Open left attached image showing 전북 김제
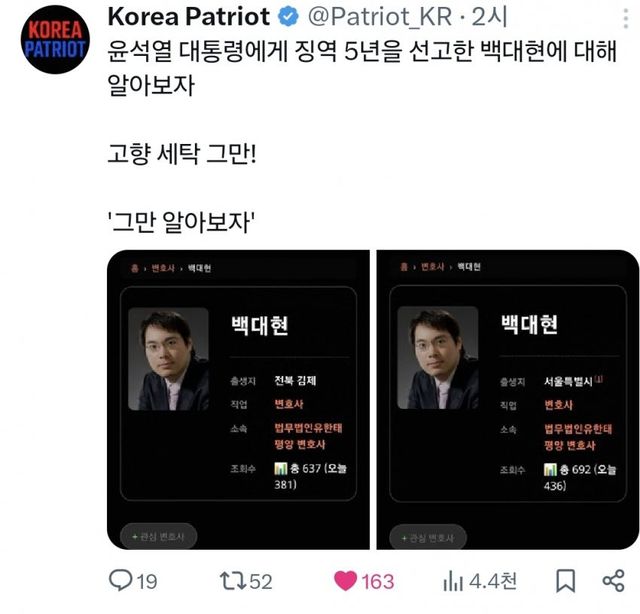This screenshot has height=614, width=640. tap(238, 400)
